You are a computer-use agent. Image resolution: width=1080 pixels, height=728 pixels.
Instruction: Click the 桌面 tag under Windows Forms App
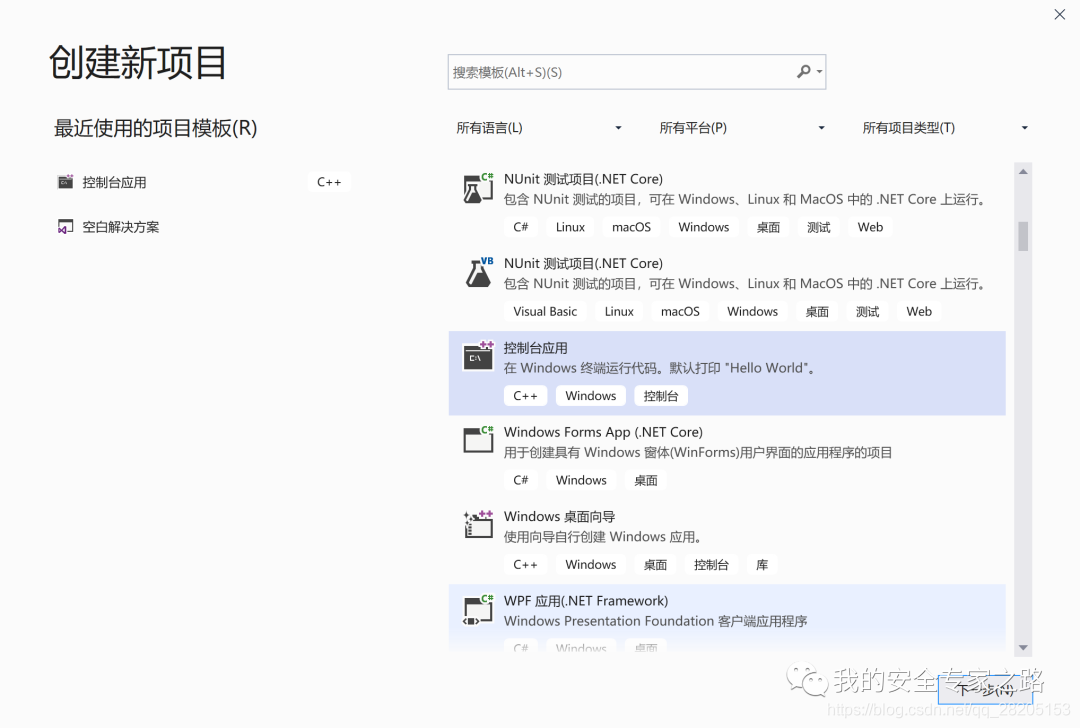tap(645, 480)
